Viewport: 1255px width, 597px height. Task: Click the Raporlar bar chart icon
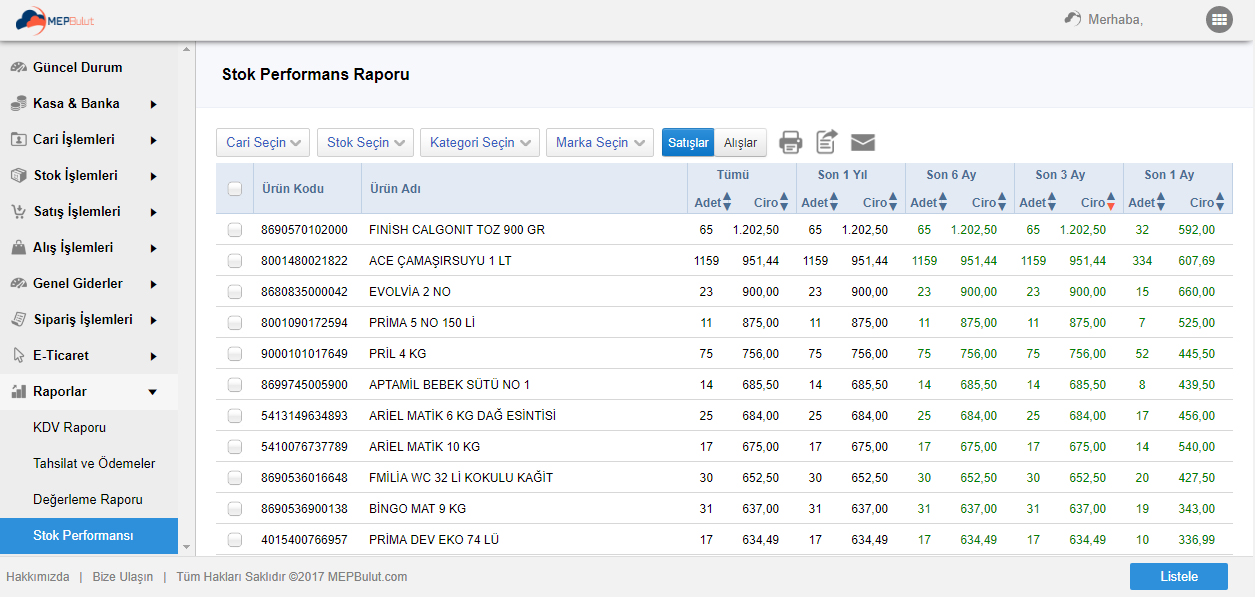[x=18, y=392]
